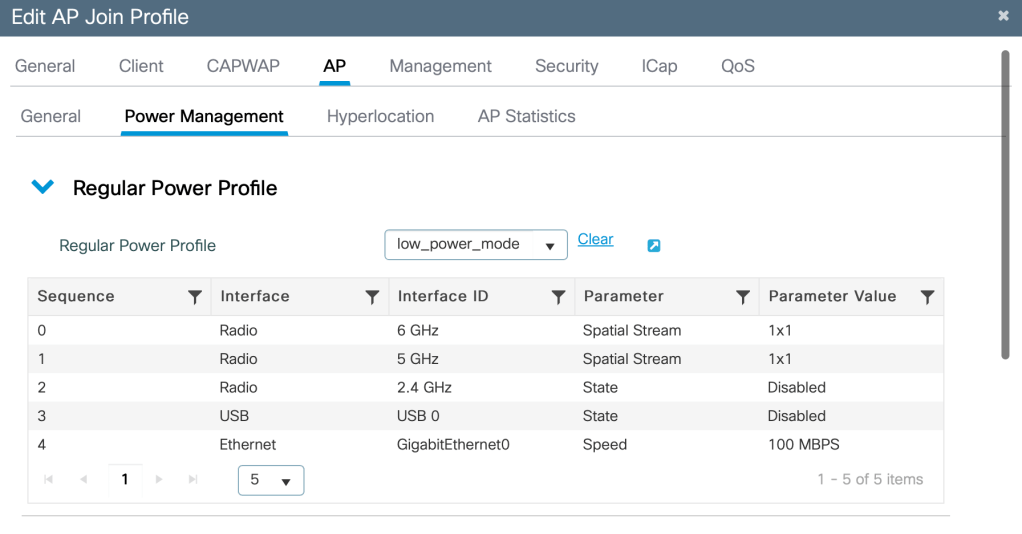Collapse the Regular Power Profile section
The width and height of the screenshot is (1022, 534).
pyautogui.click(x=43, y=187)
